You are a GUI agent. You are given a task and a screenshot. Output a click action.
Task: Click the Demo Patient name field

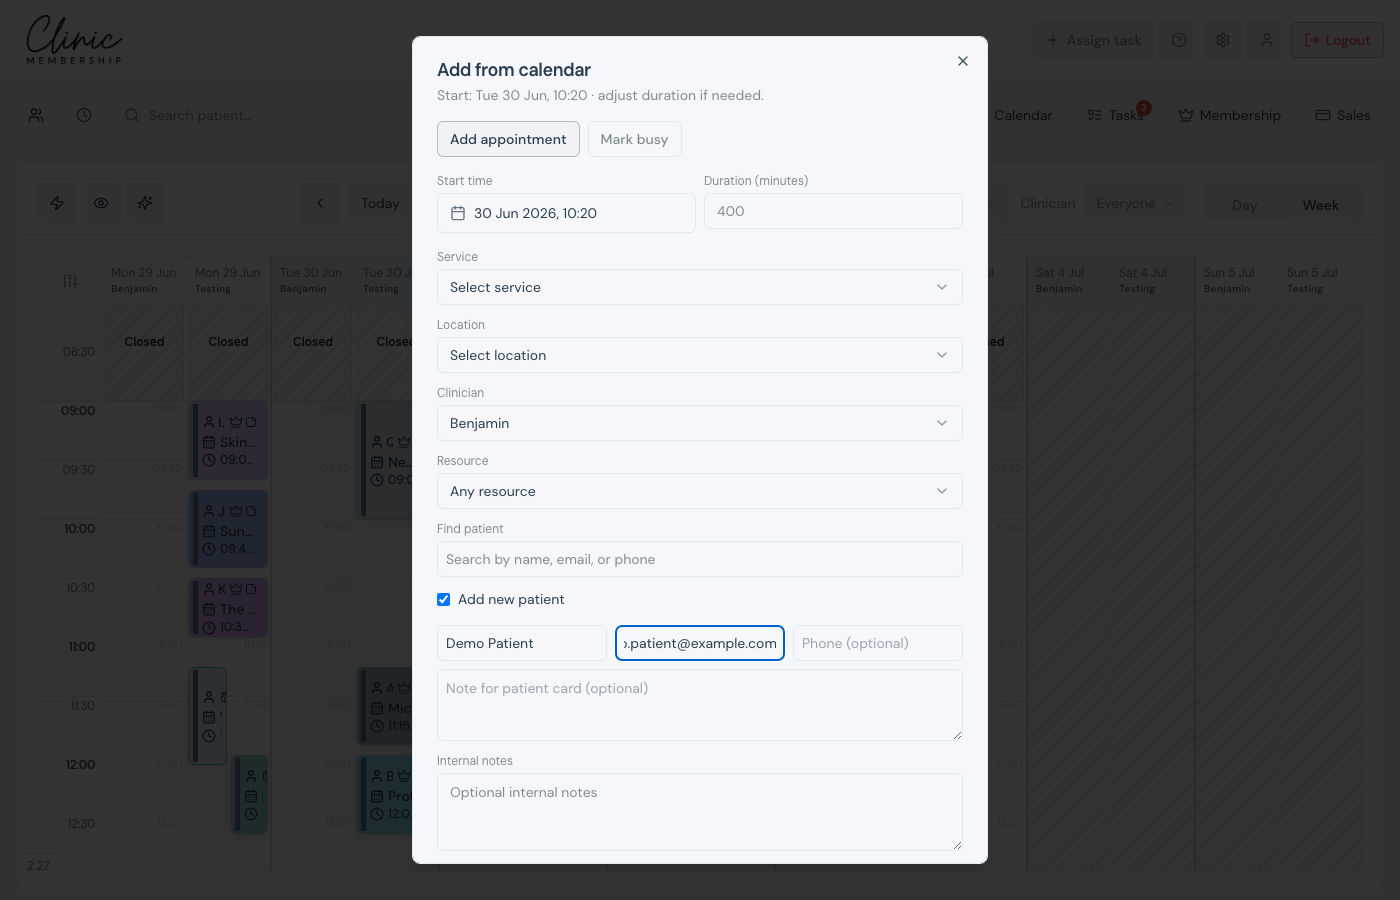click(x=522, y=643)
